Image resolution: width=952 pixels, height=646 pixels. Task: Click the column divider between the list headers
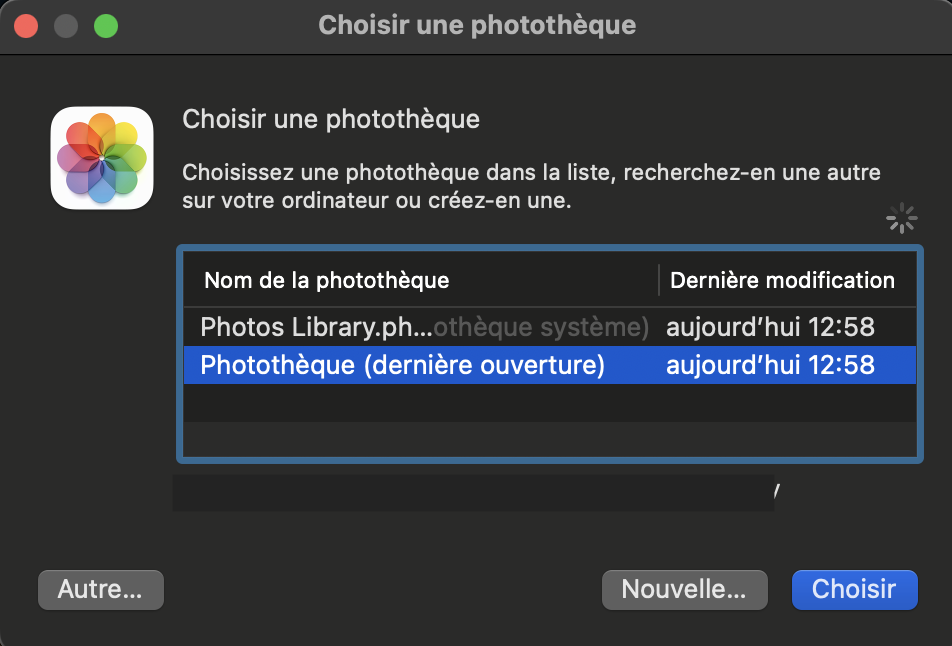pyautogui.click(x=659, y=280)
